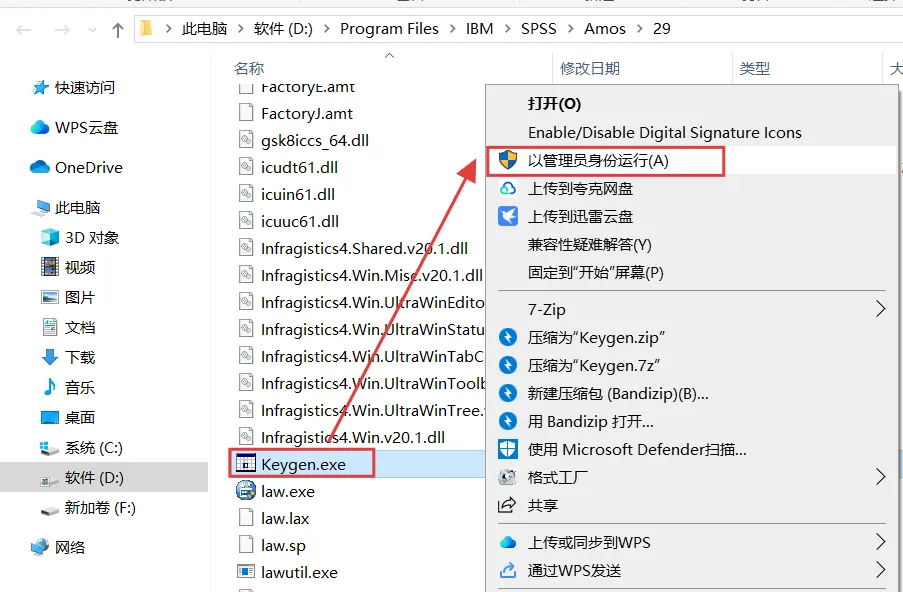Click the WPS cloud upload icon
Viewport: 903px width, 592px height.
pos(508,542)
